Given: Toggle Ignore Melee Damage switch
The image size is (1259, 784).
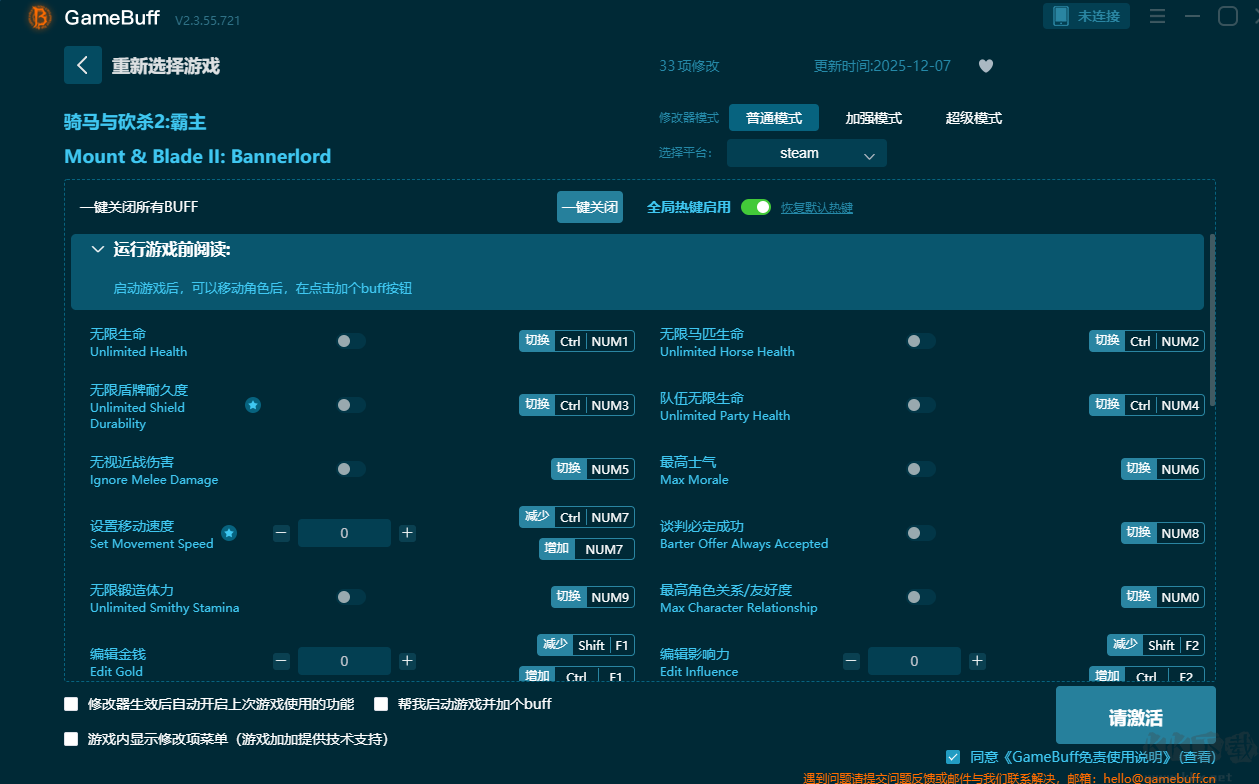Looking at the screenshot, I should point(351,469).
